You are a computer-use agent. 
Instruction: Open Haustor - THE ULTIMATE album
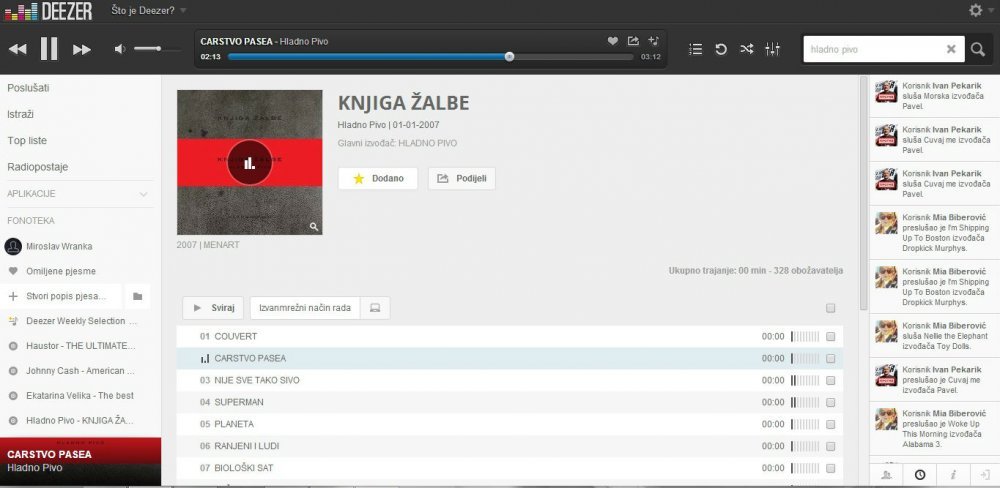(x=81, y=346)
